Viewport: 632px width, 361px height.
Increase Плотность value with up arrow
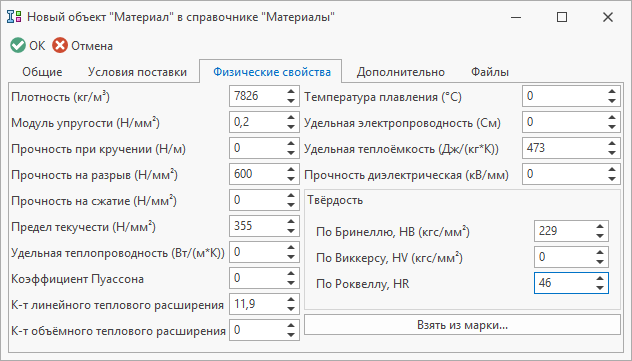291,92
